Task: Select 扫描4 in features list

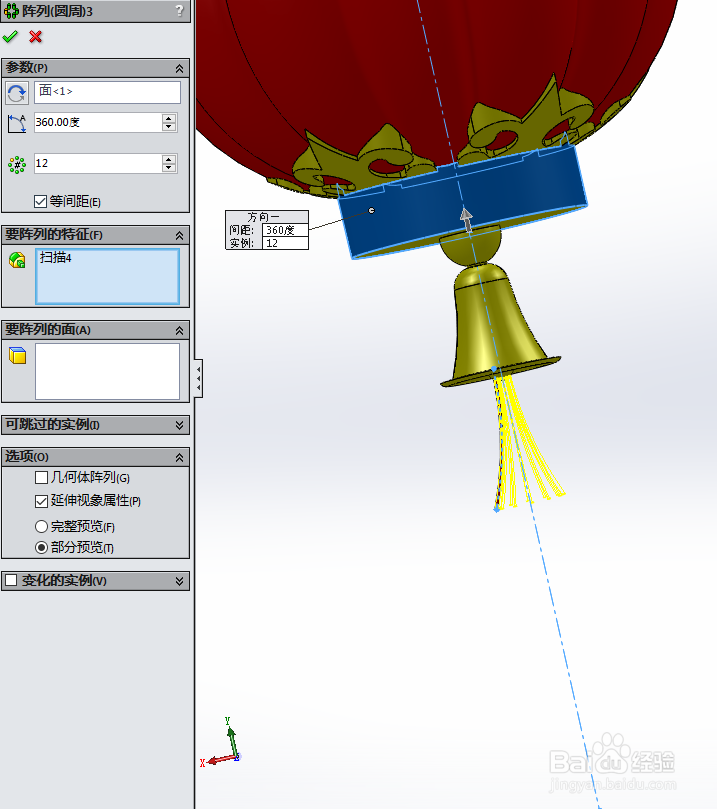Action: [x=56, y=257]
